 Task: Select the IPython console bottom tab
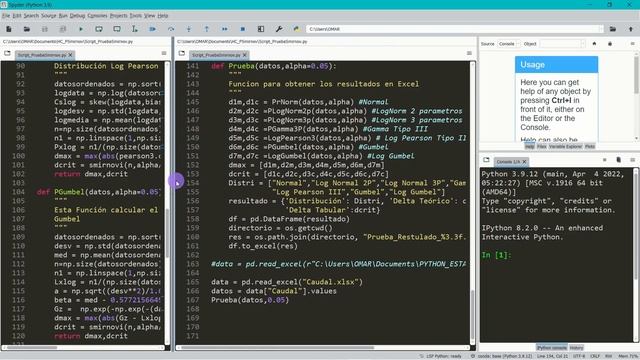point(551,348)
